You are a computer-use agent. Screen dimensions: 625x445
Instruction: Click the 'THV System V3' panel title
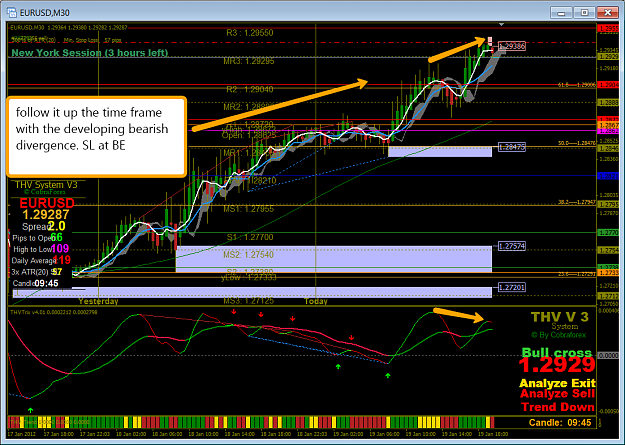coord(46,185)
